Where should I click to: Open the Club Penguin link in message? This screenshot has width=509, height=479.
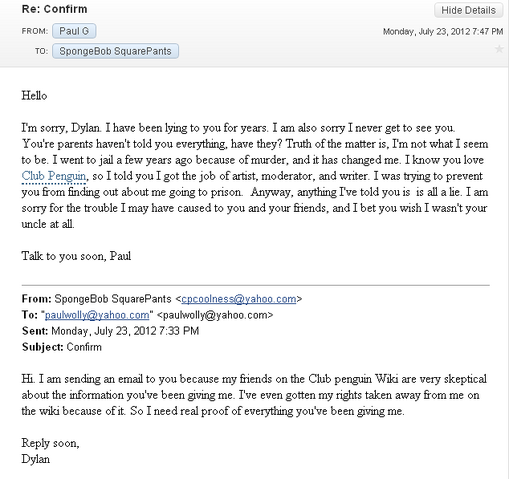(x=54, y=176)
